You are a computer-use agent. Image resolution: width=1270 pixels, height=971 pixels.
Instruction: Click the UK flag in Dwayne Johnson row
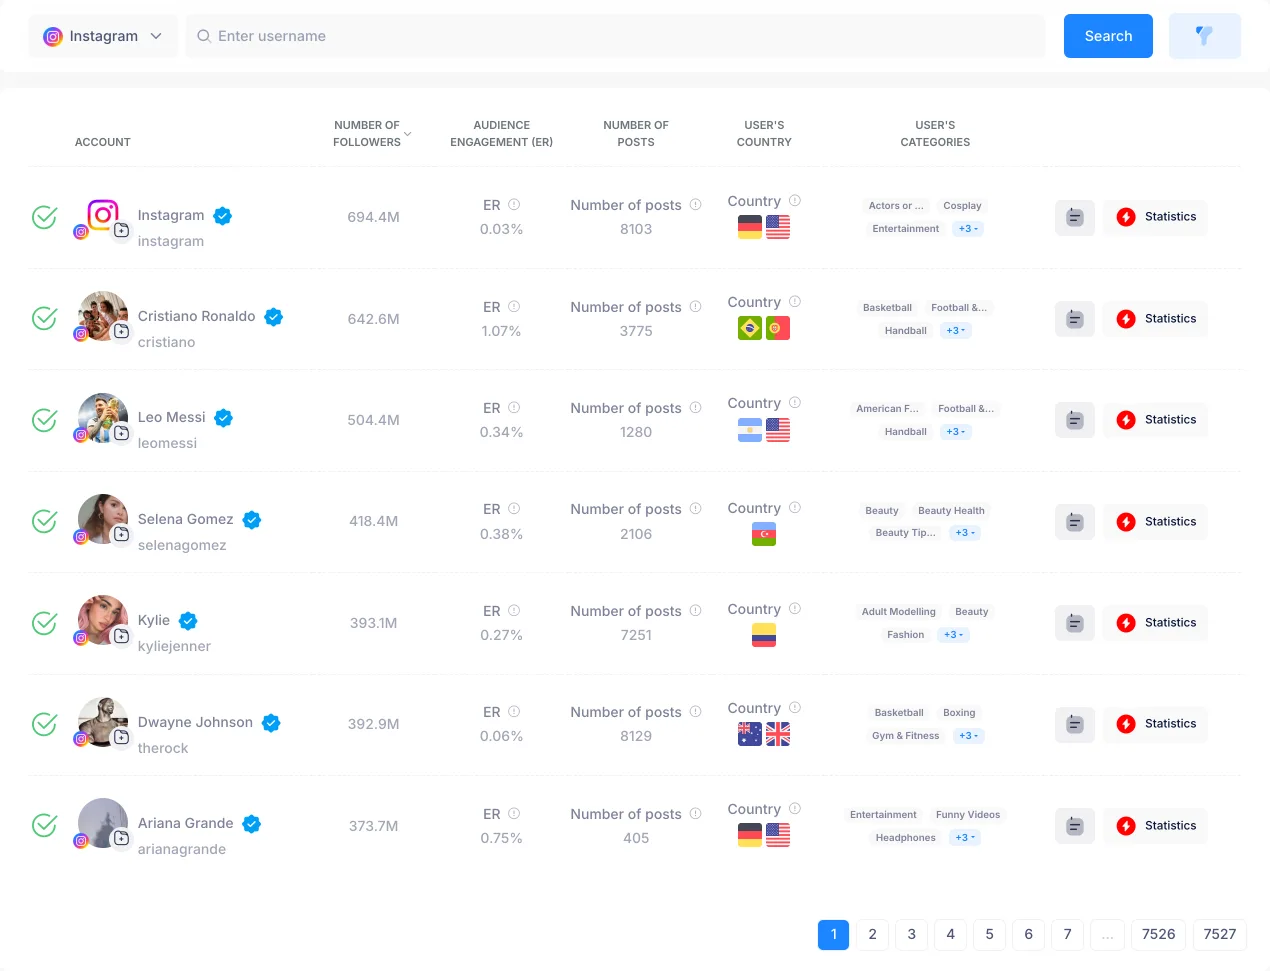pos(778,734)
